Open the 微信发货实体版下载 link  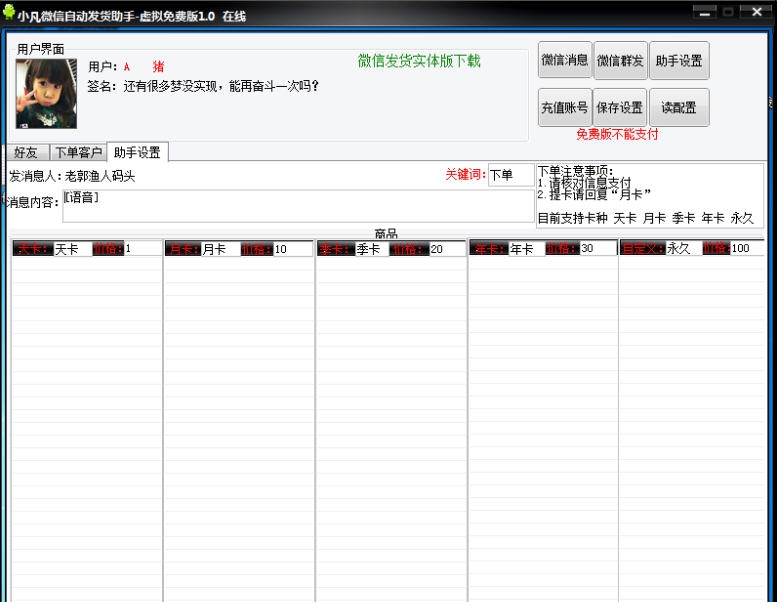(x=419, y=62)
